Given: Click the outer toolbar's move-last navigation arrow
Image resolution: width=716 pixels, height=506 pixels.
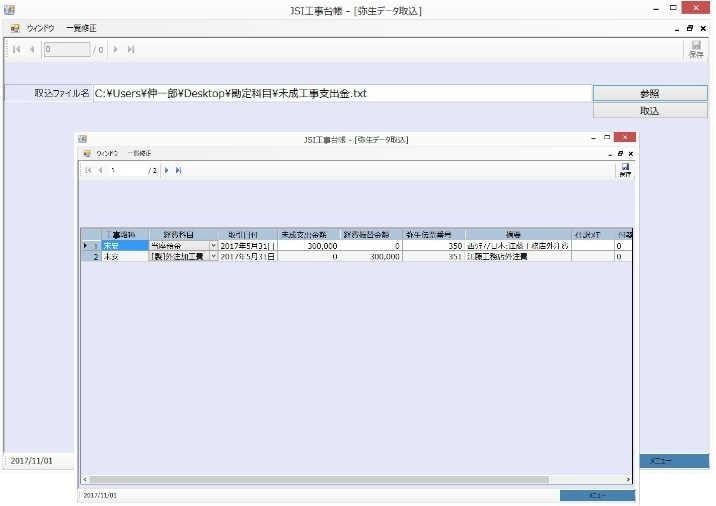Looking at the screenshot, I should point(131,49).
